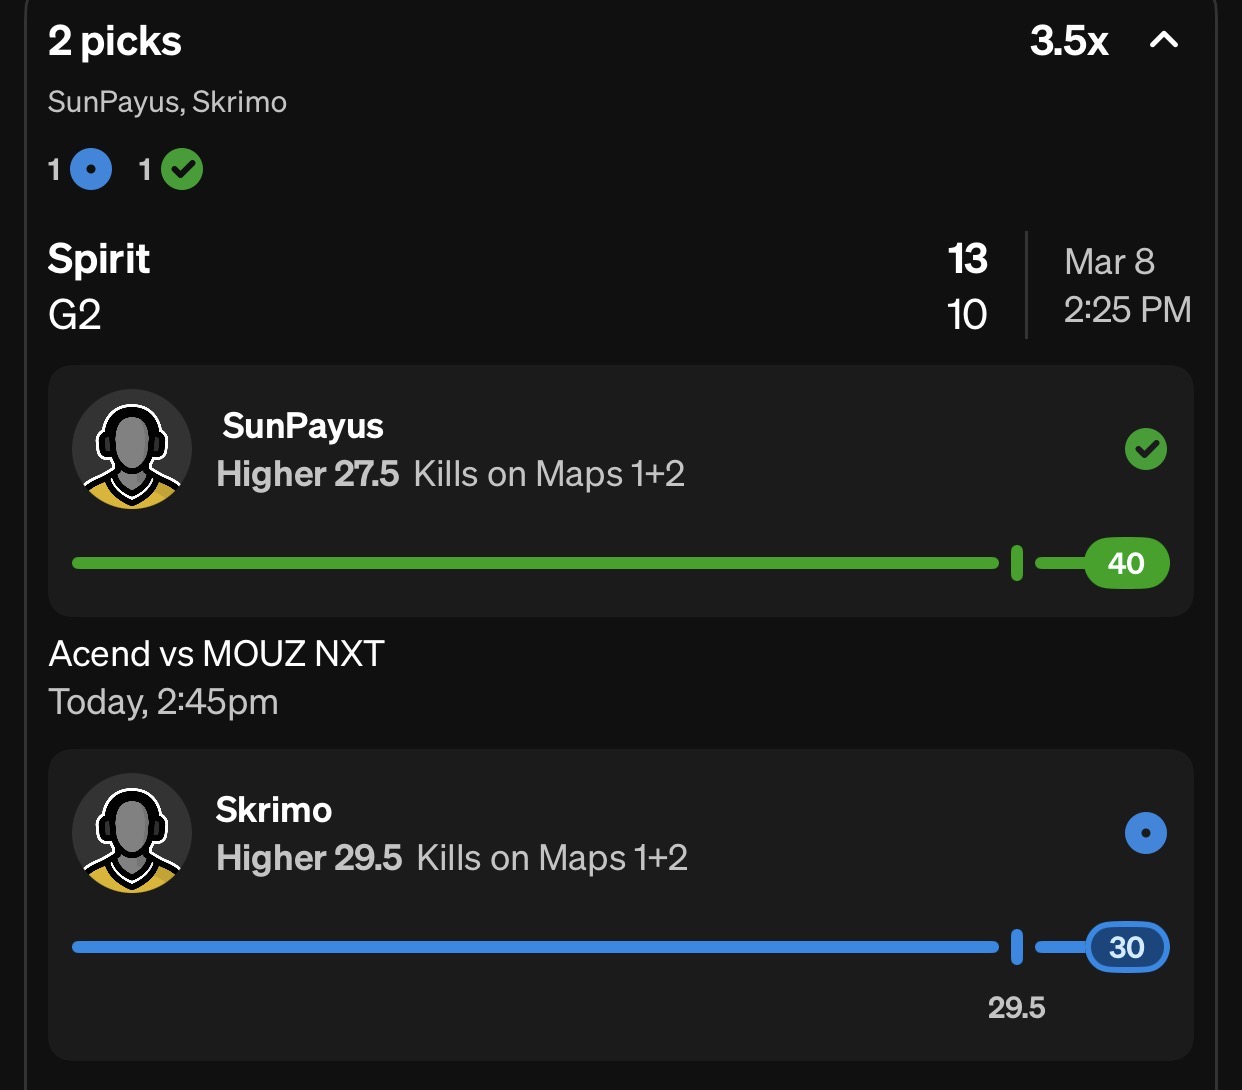Click SunPayus green kills progress bar
The image size is (1242, 1090).
pos(535,563)
